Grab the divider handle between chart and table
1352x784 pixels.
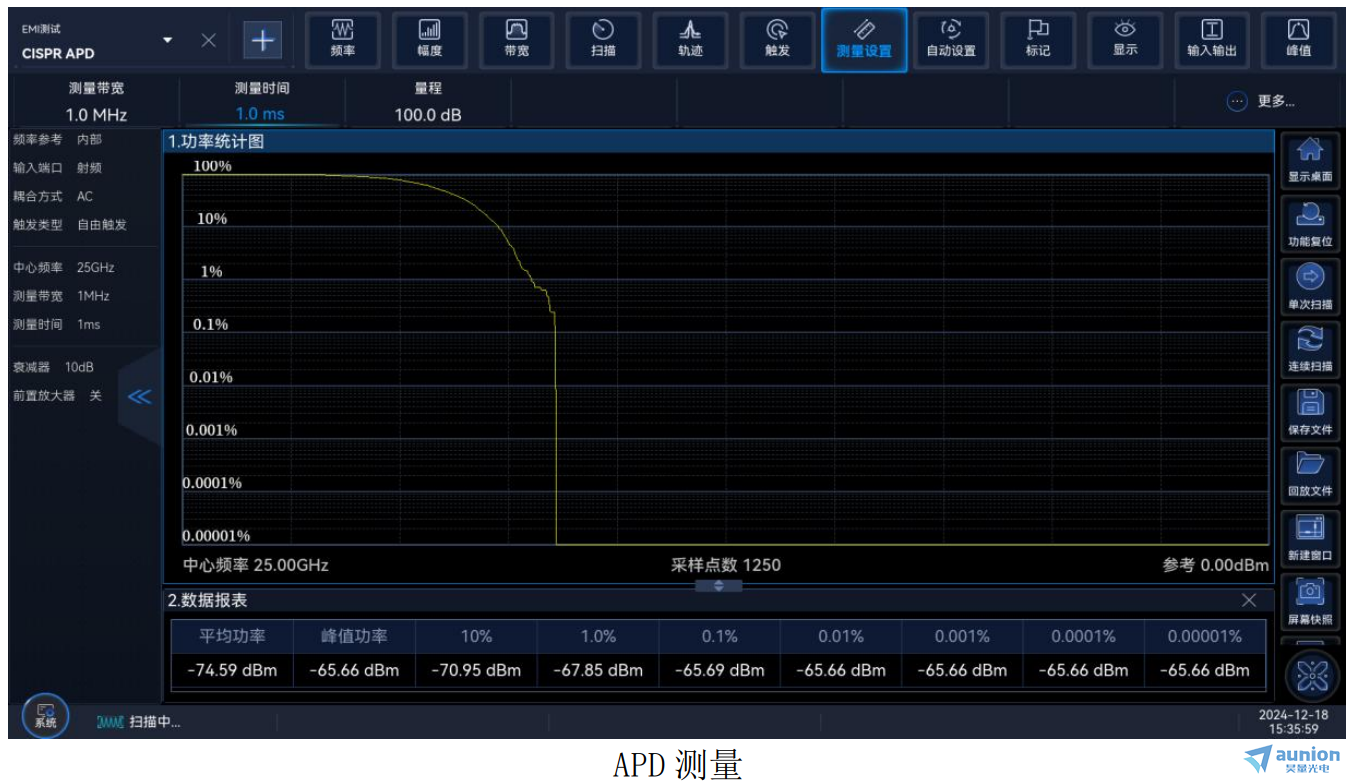tap(718, 586)
